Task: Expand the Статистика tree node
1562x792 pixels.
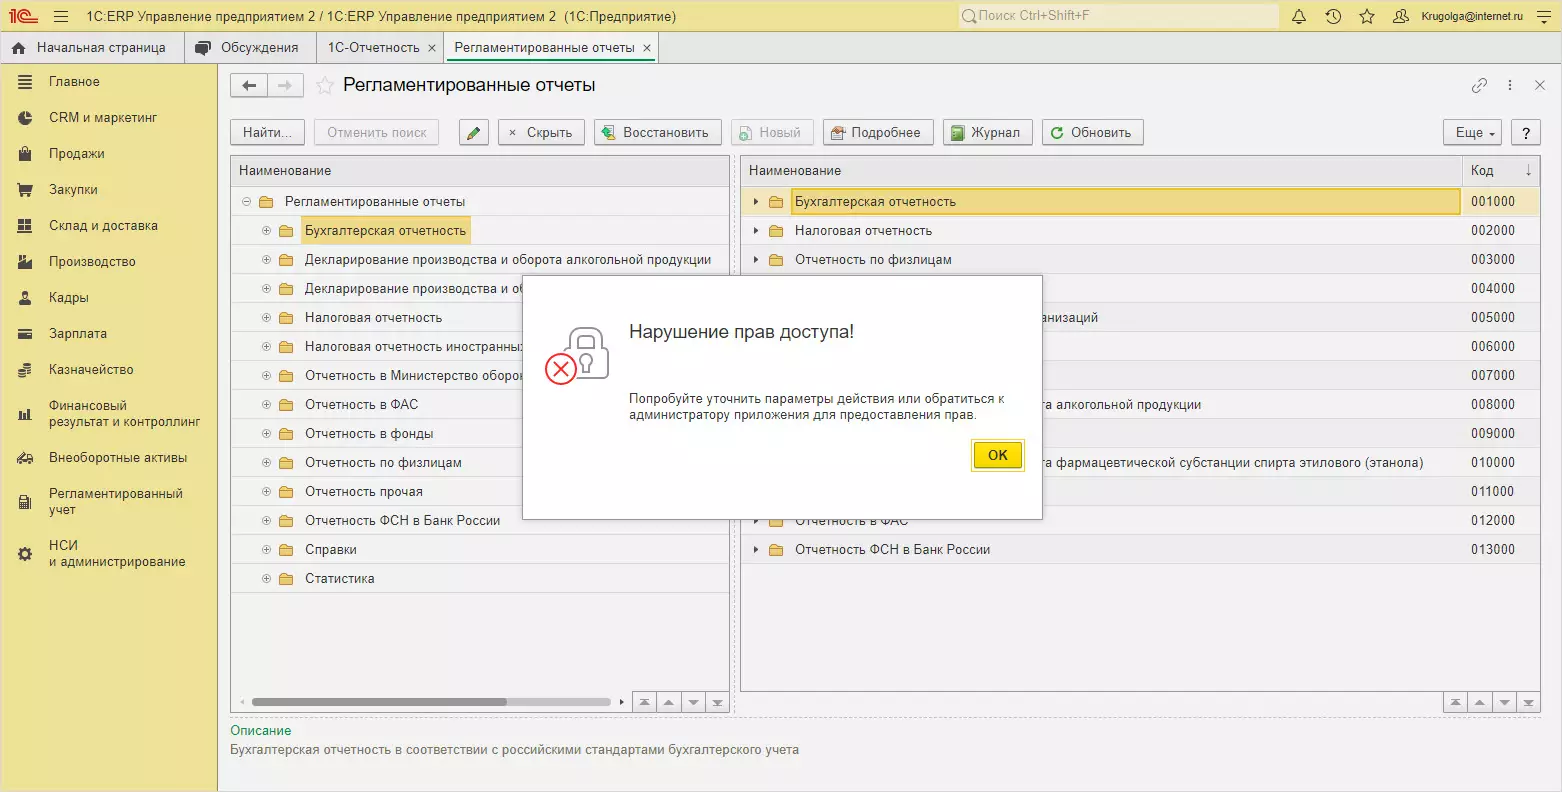Action: pyautogui.click(x=266, y=579)
